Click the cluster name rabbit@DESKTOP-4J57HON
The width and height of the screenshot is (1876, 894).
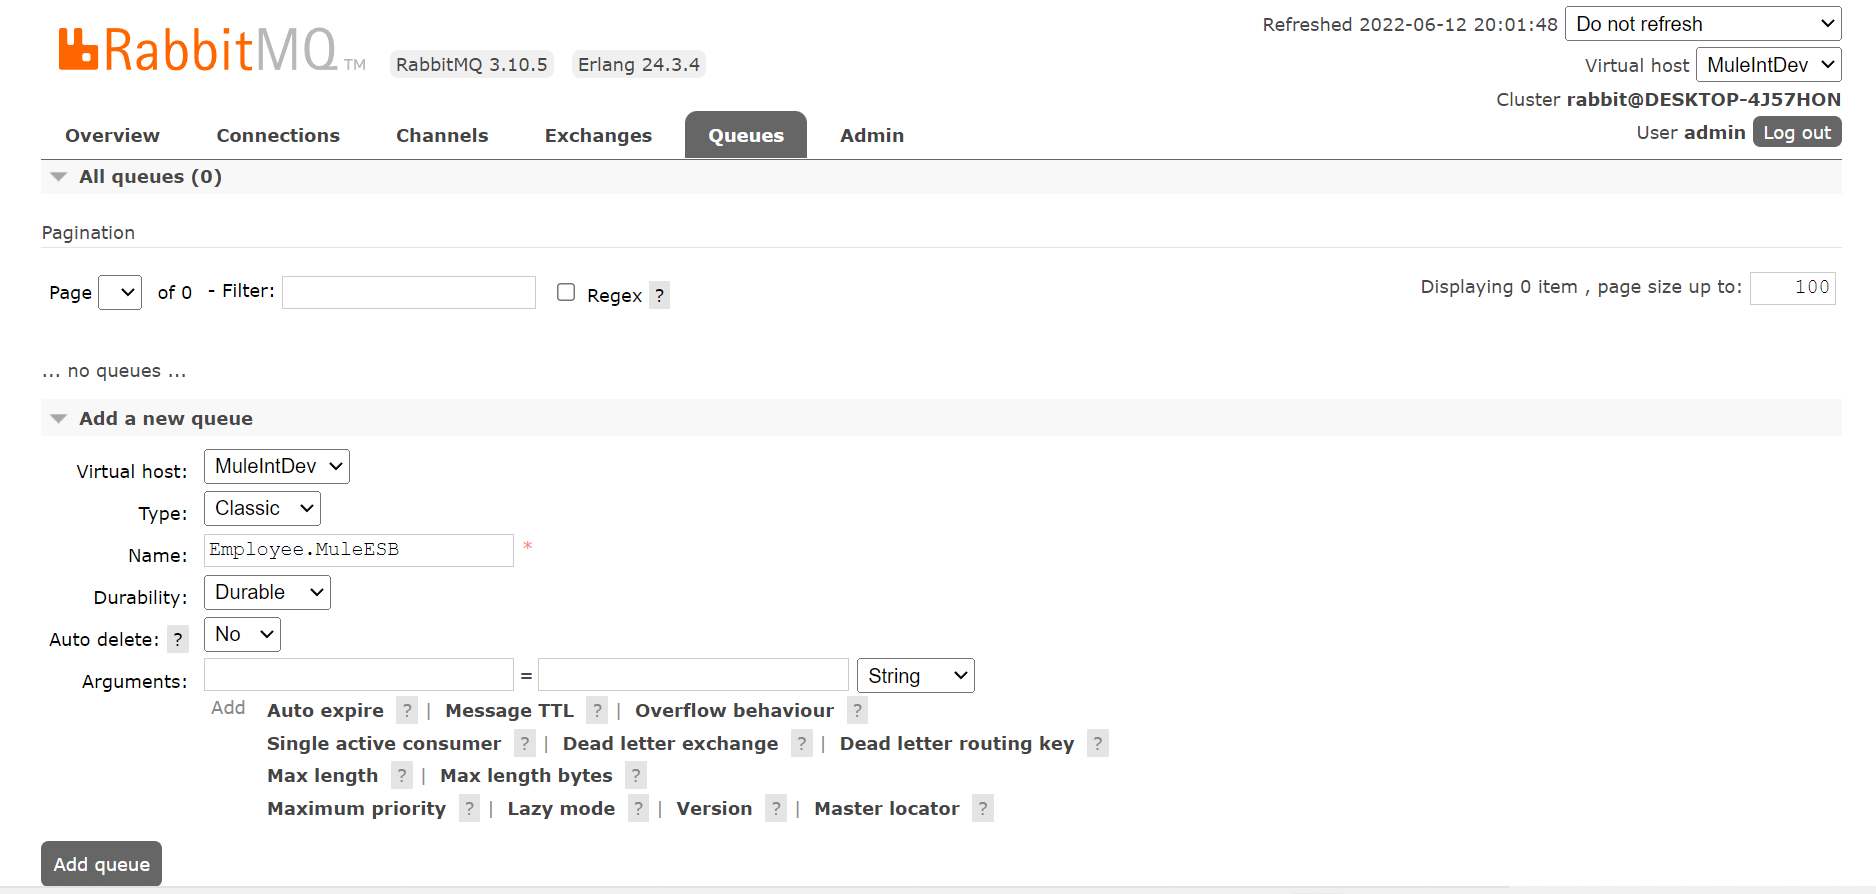(x=1703, y=99)
